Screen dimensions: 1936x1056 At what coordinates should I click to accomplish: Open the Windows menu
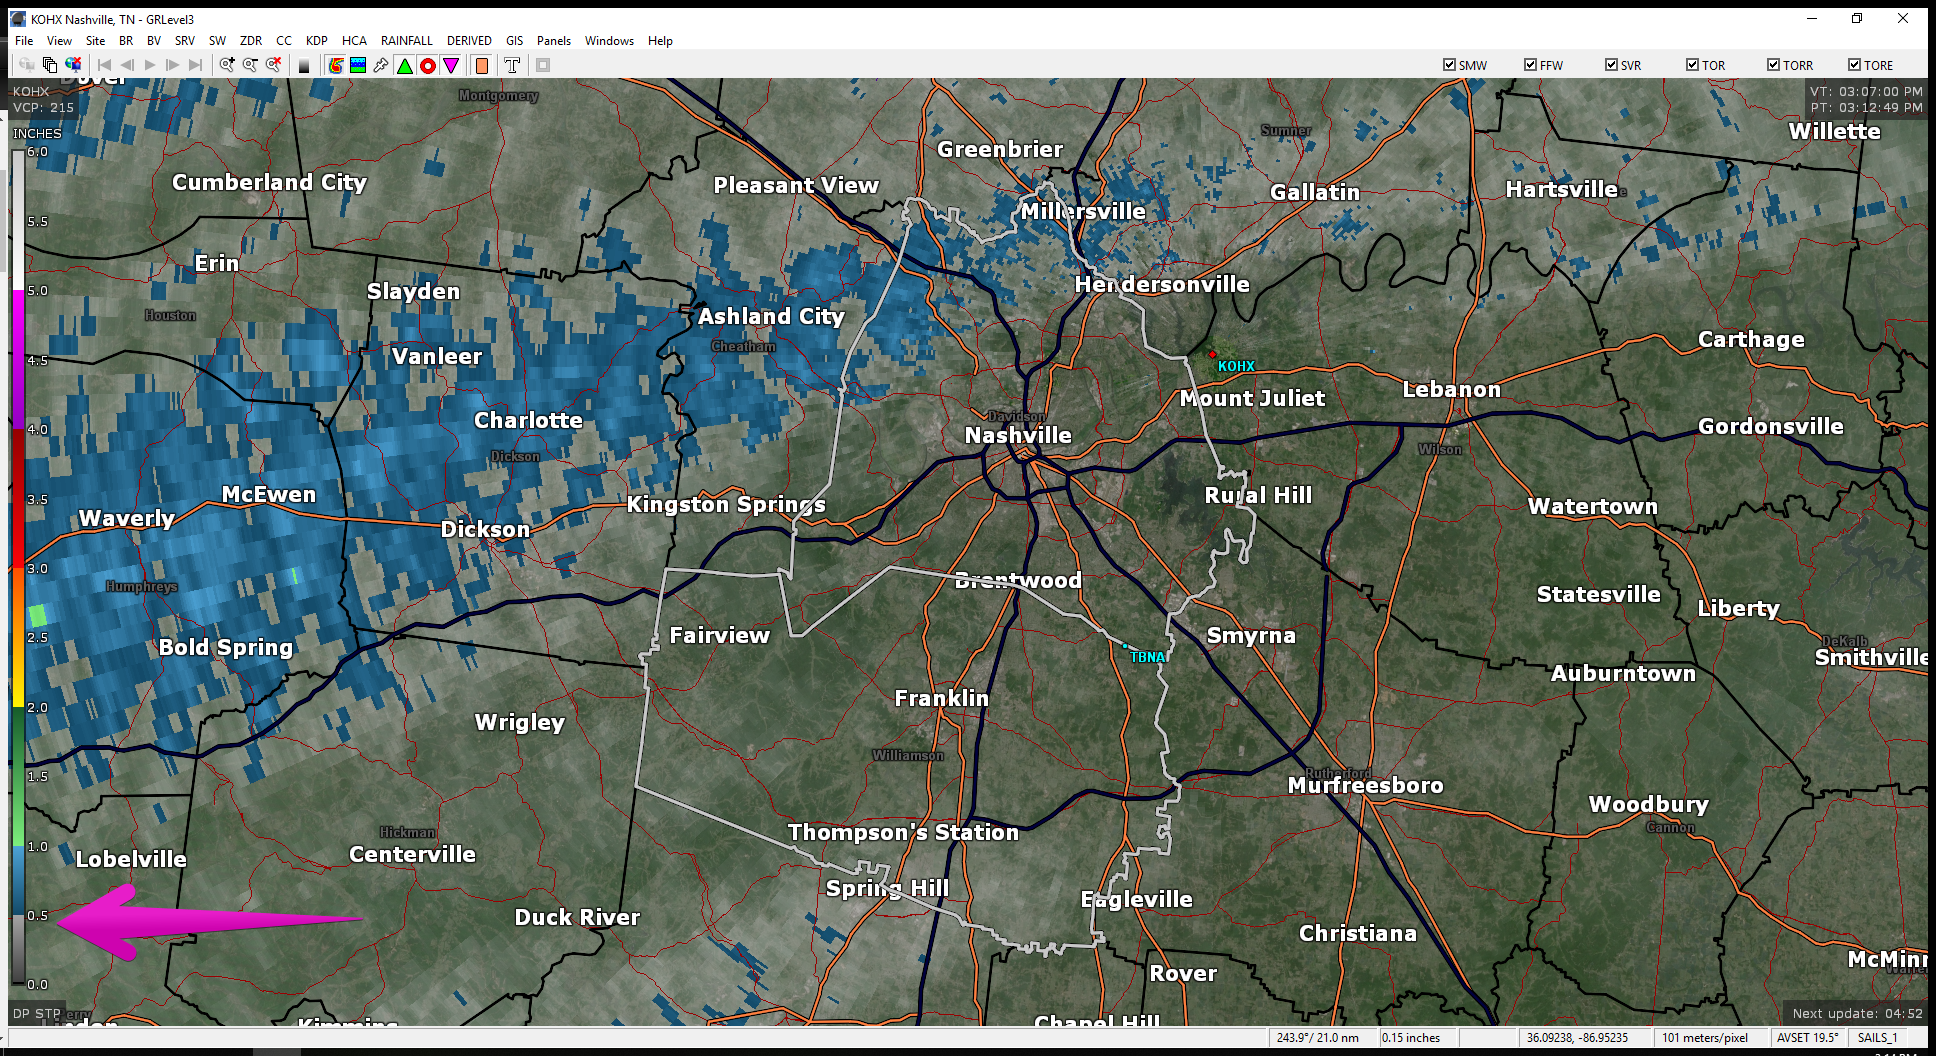(x=609, y=41)
